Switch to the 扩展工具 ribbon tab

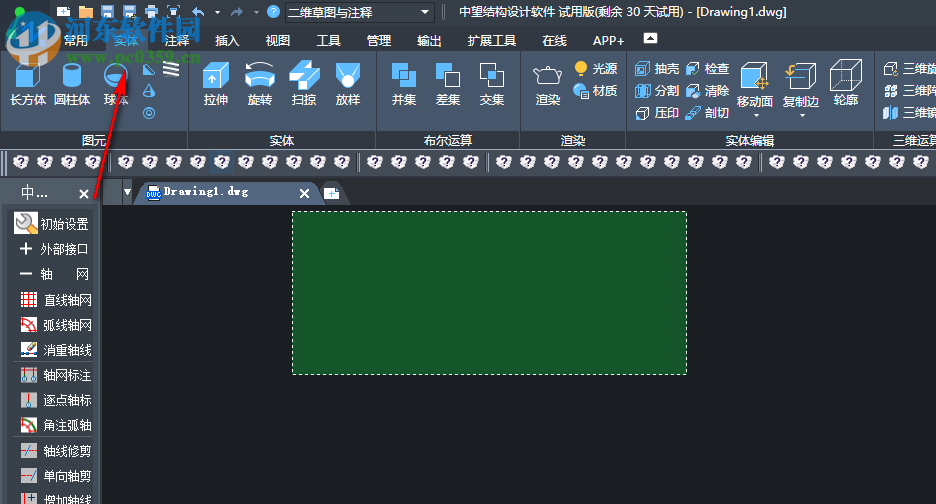[492, 41]
